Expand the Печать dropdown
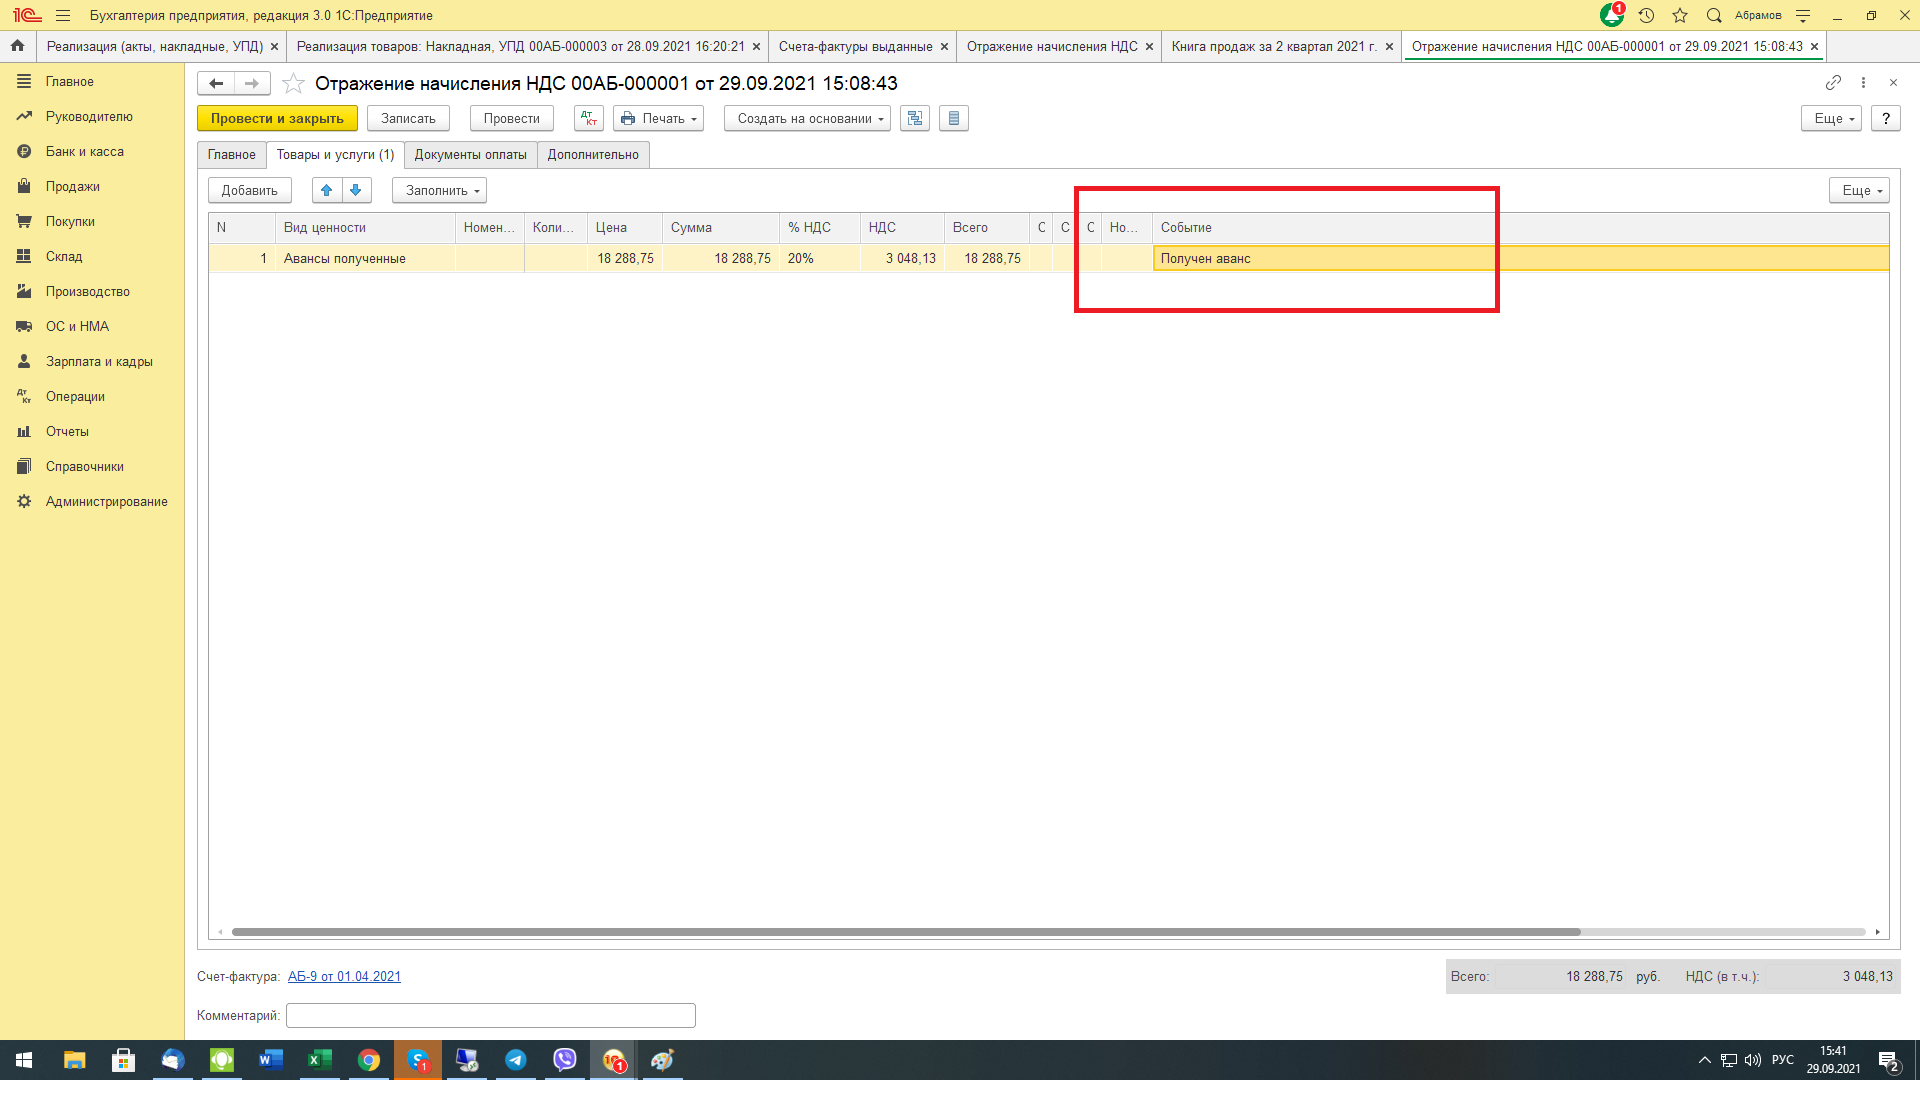The height and width of the screenshot is (1116, 1920). [658, 118]
